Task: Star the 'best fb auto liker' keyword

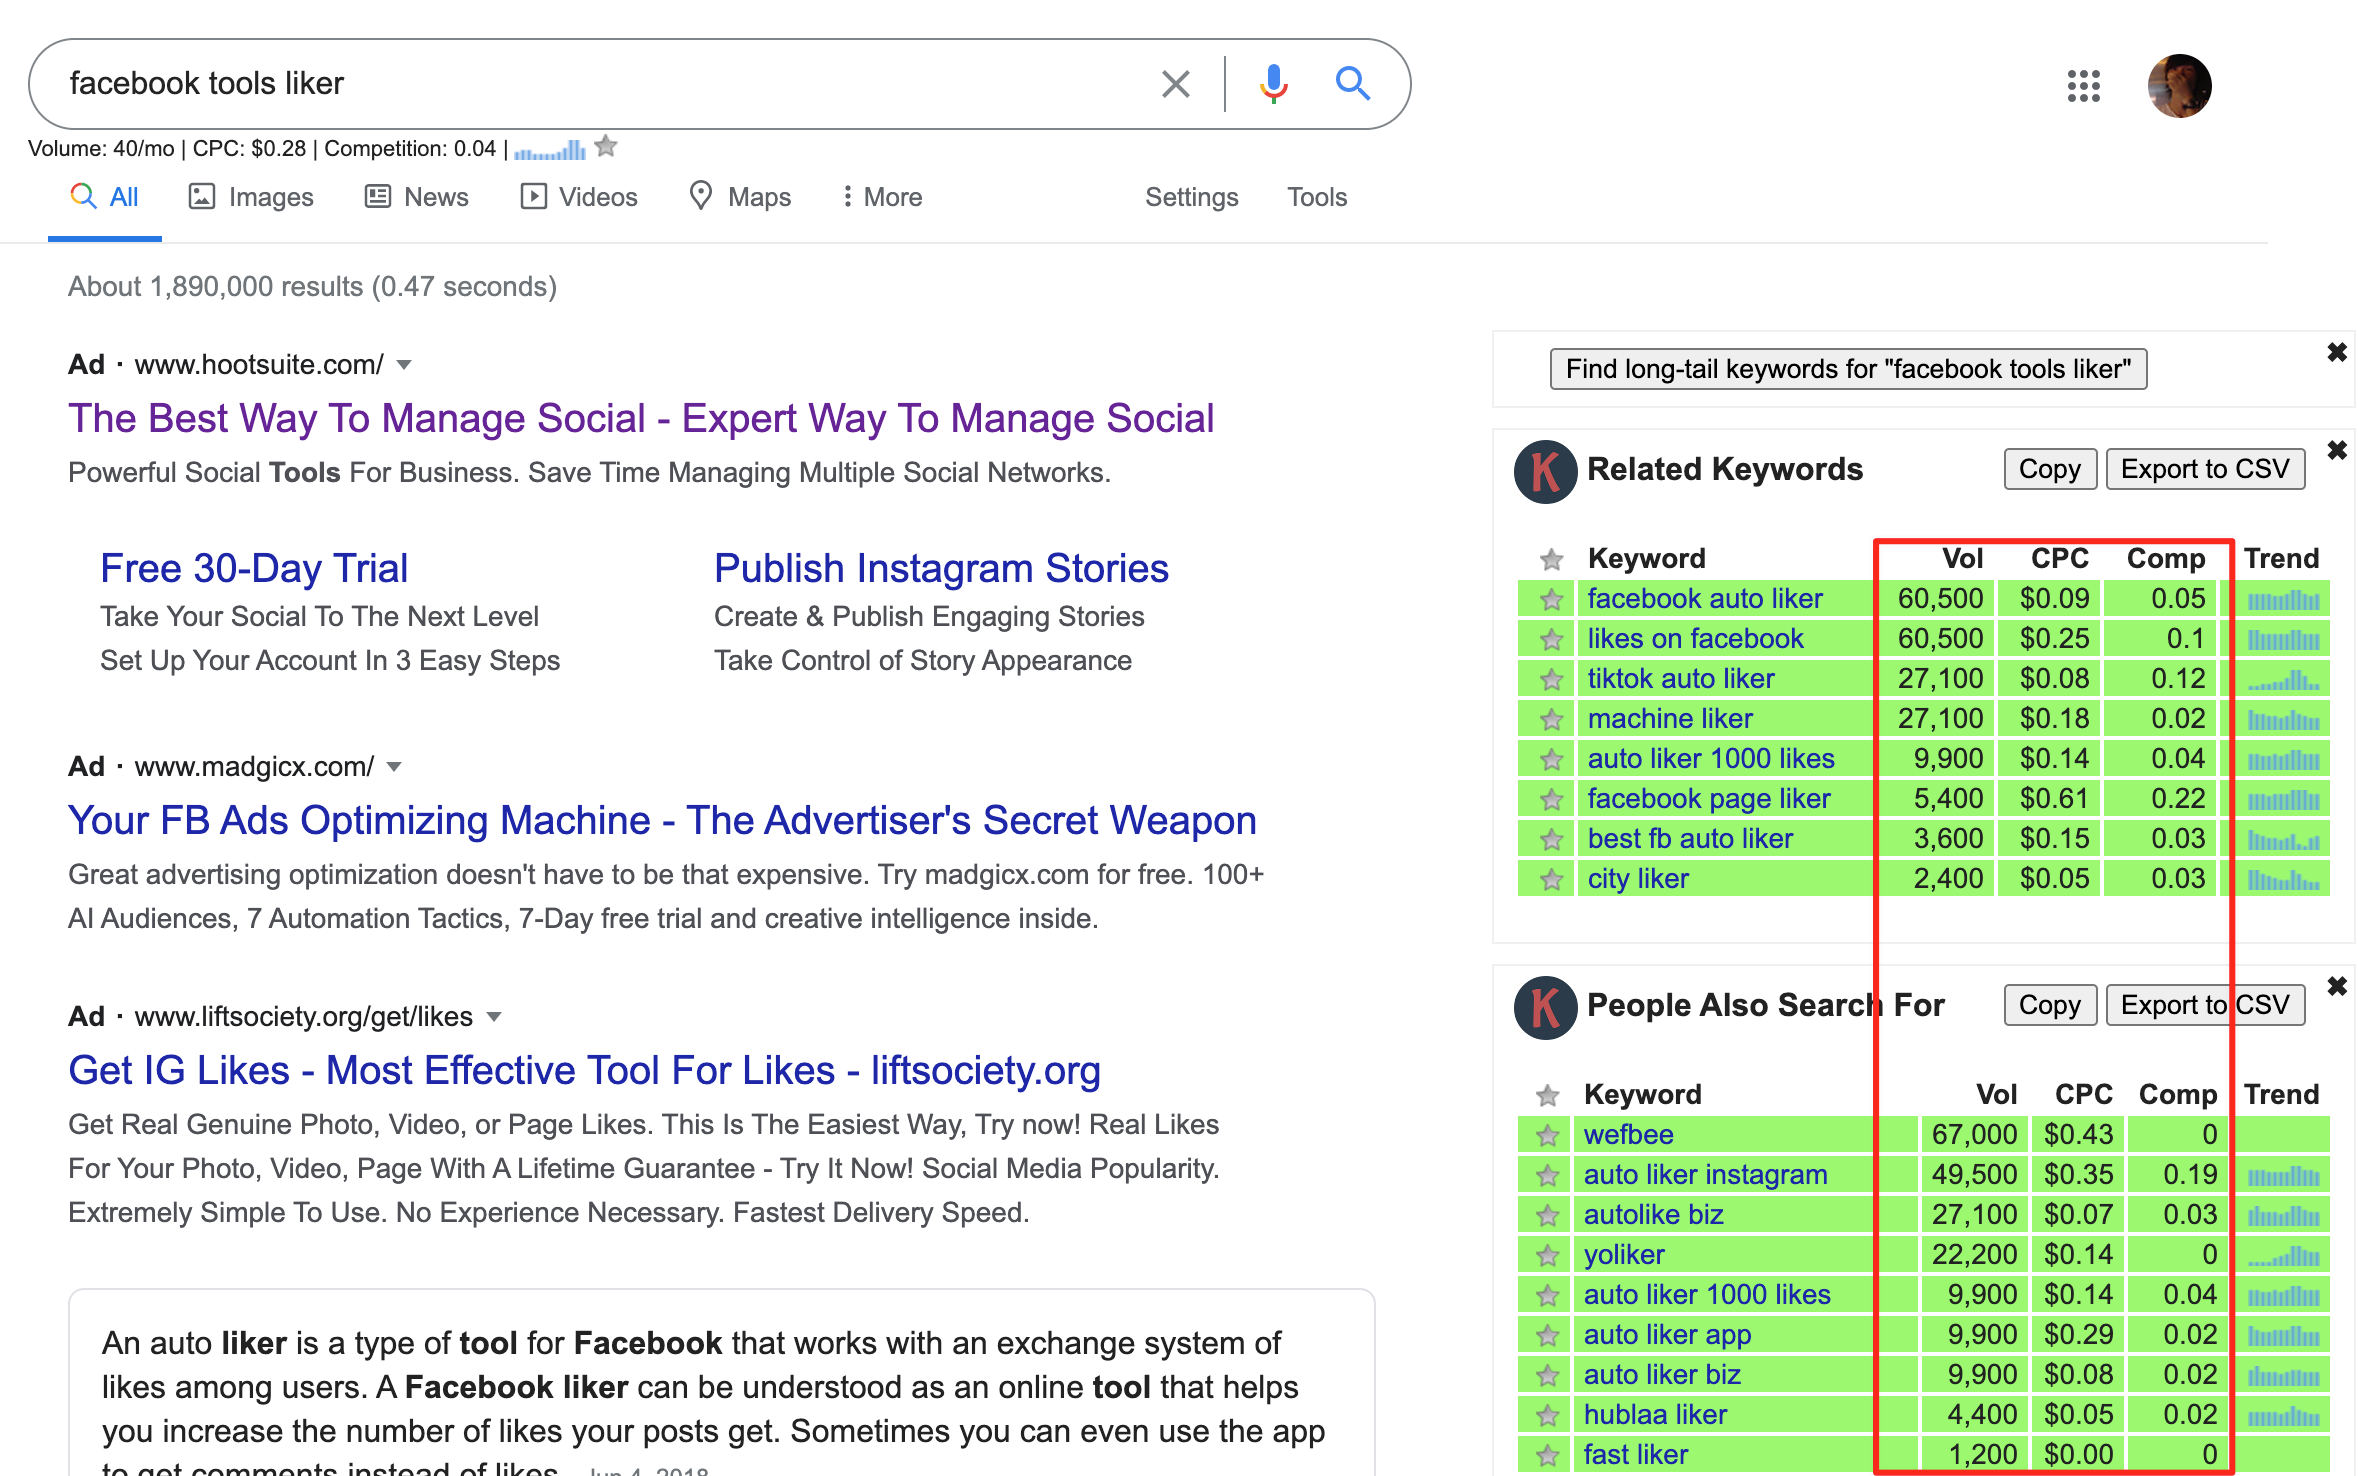Action: 1551,839
